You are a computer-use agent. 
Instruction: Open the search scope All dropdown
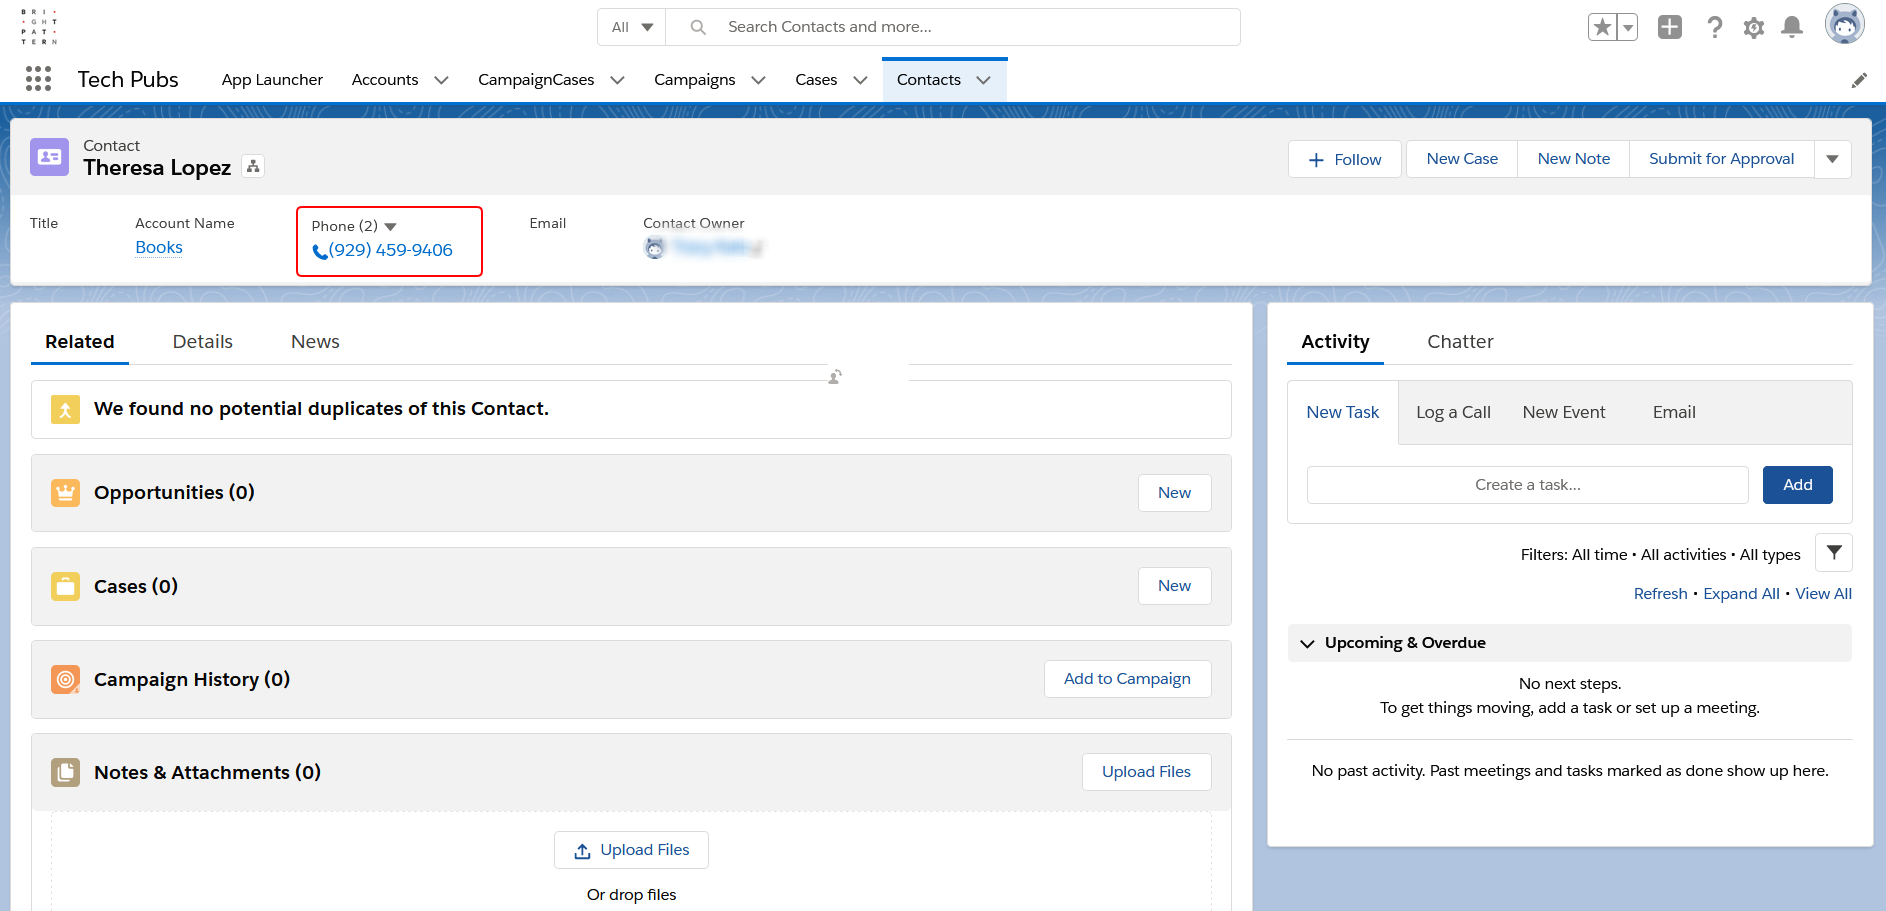point(632,27)
